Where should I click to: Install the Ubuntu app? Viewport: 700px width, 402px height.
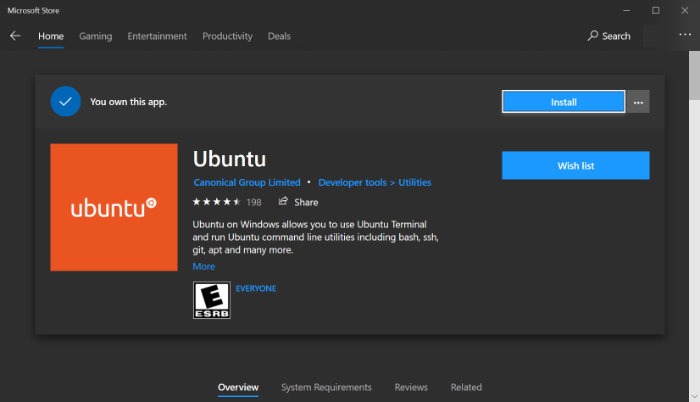[563, 102]
